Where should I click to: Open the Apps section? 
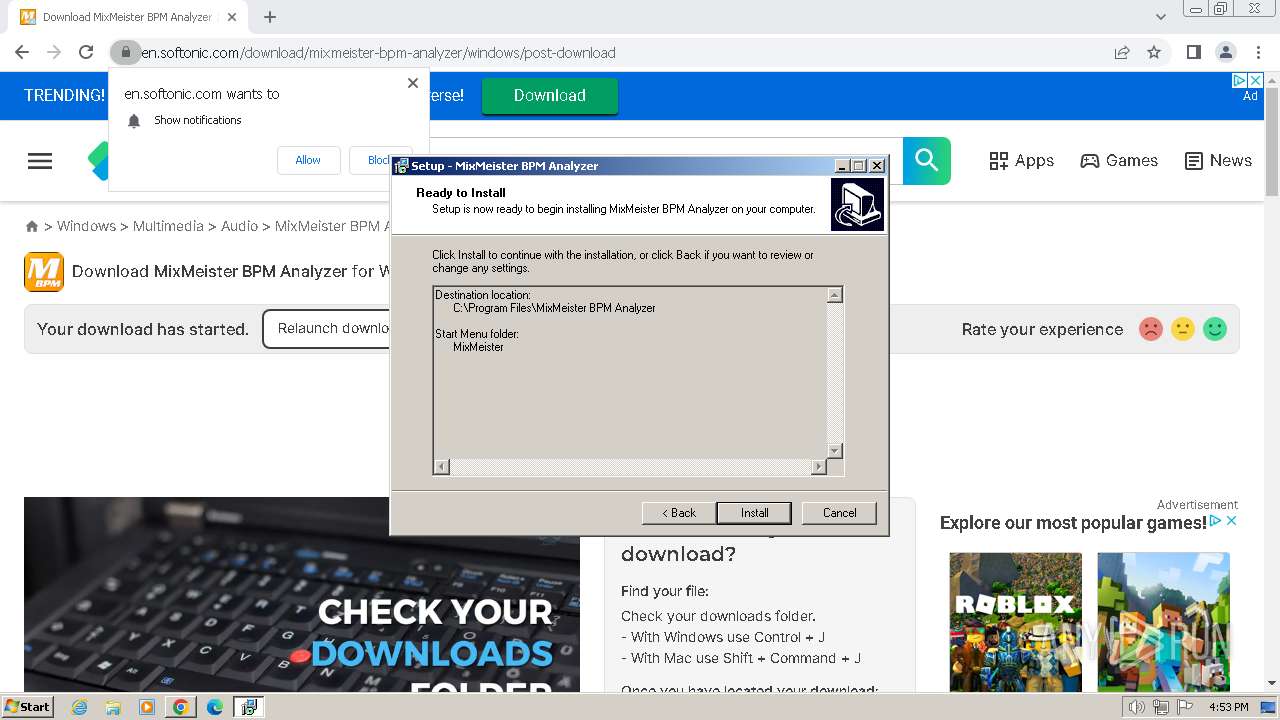click(x=1021, y=160)
